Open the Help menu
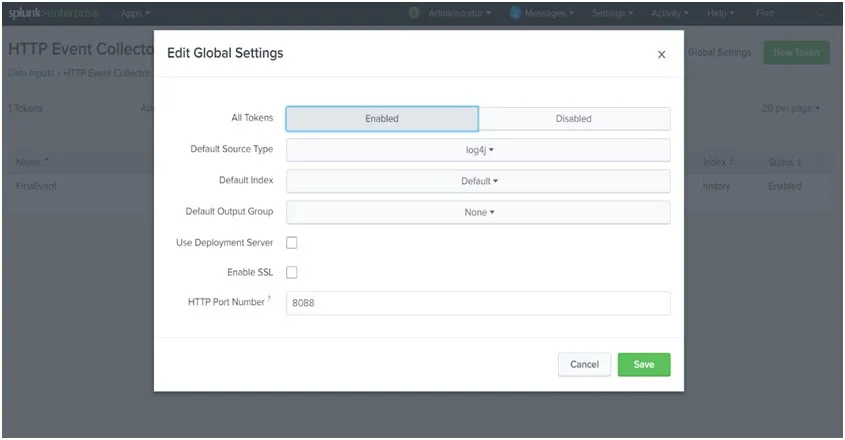 721,13
